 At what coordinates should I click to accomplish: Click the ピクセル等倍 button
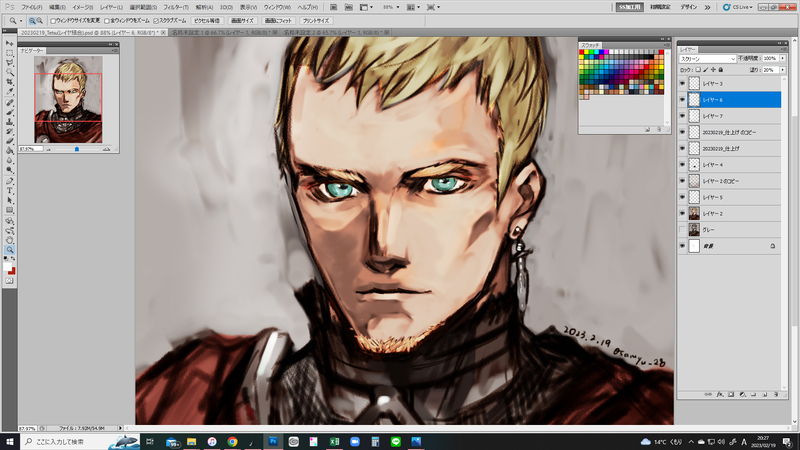coord(207,21)
